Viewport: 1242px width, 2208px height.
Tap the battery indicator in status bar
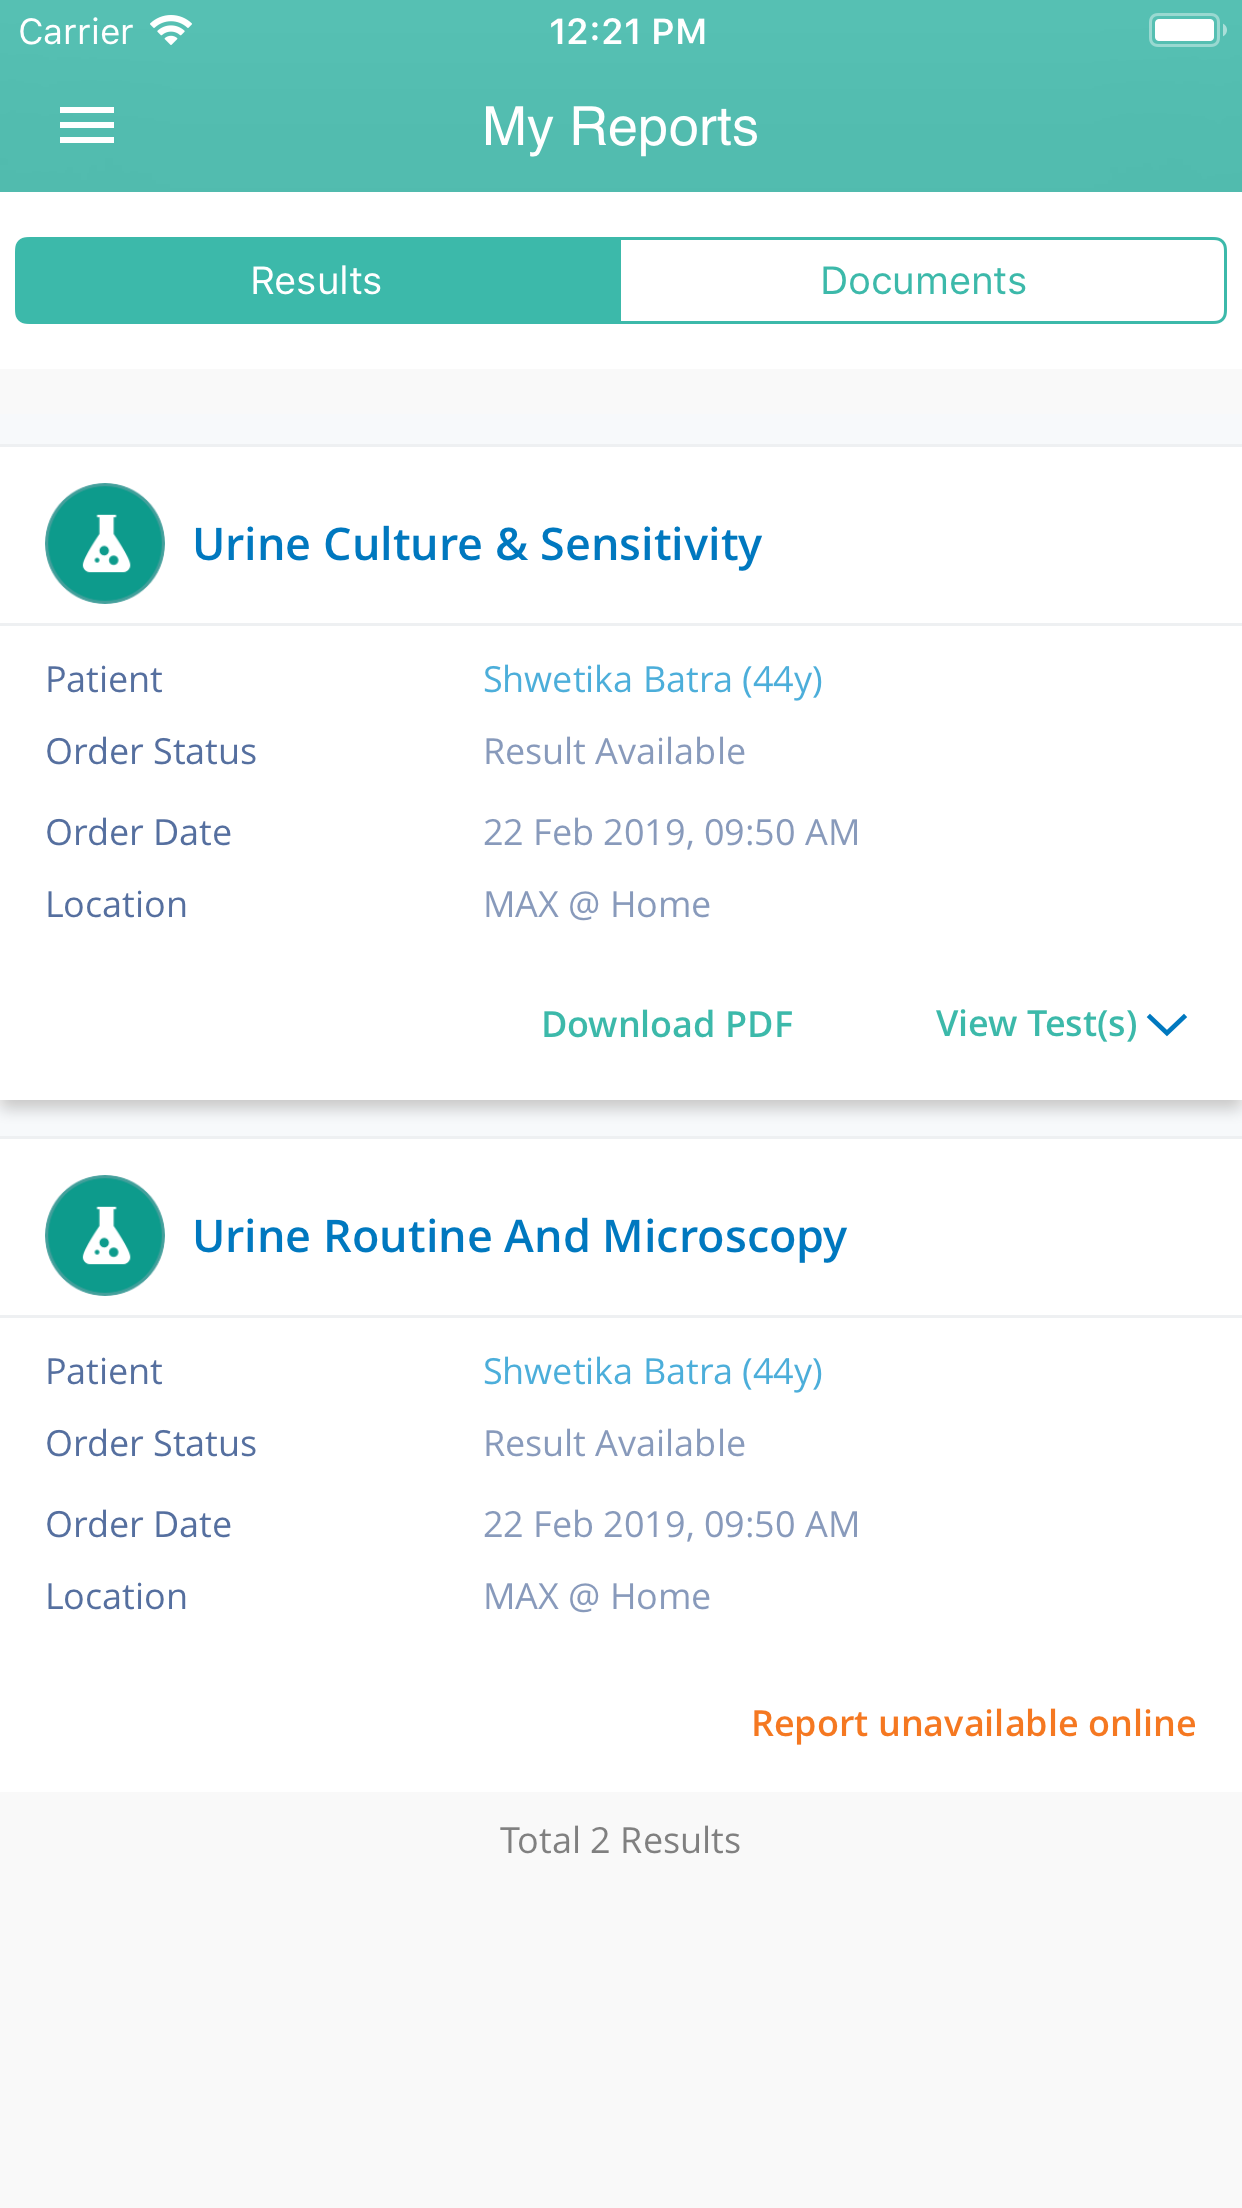[x=1186, y=29]
